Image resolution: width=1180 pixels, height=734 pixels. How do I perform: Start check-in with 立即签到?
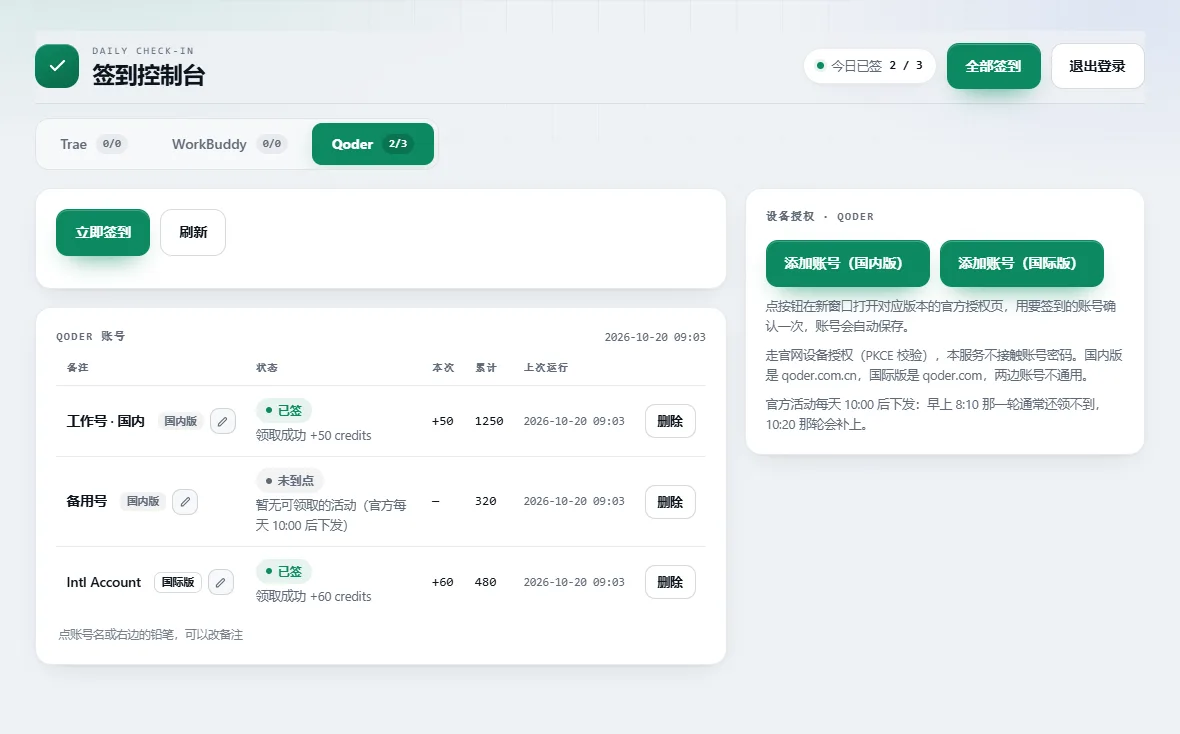(x=103, y=233)
